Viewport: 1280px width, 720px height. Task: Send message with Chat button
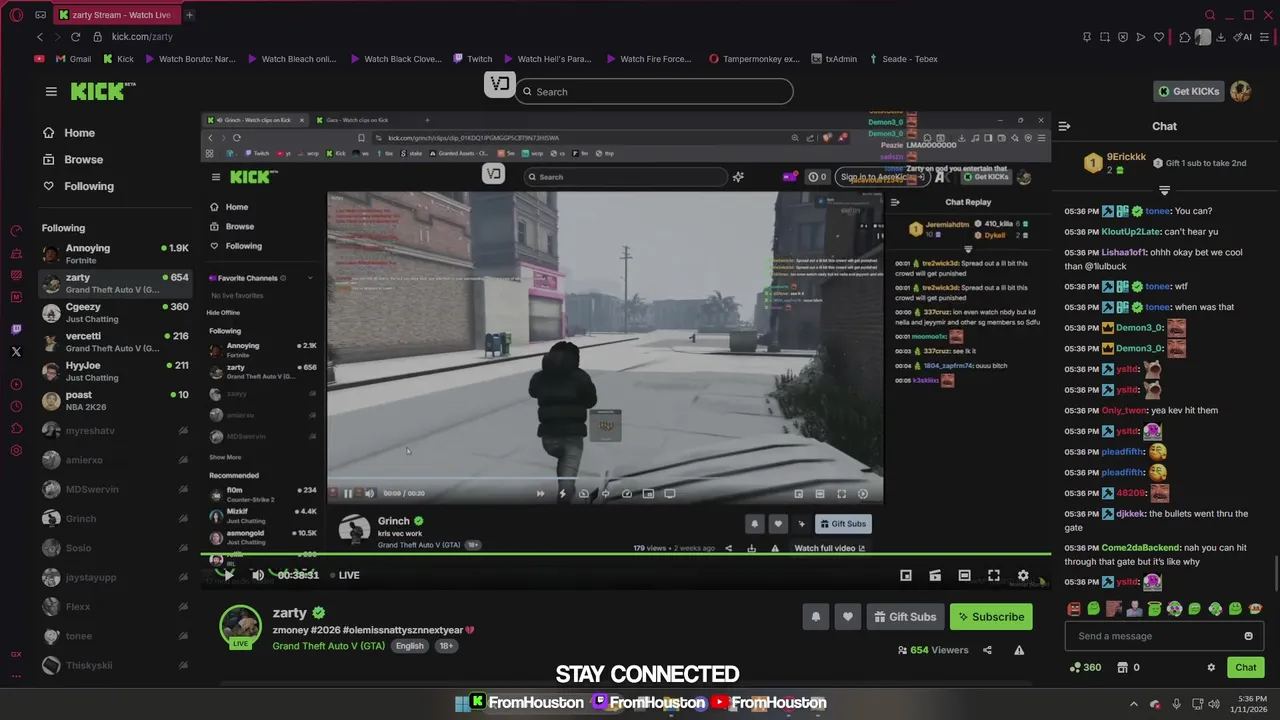click(1245, 667)
